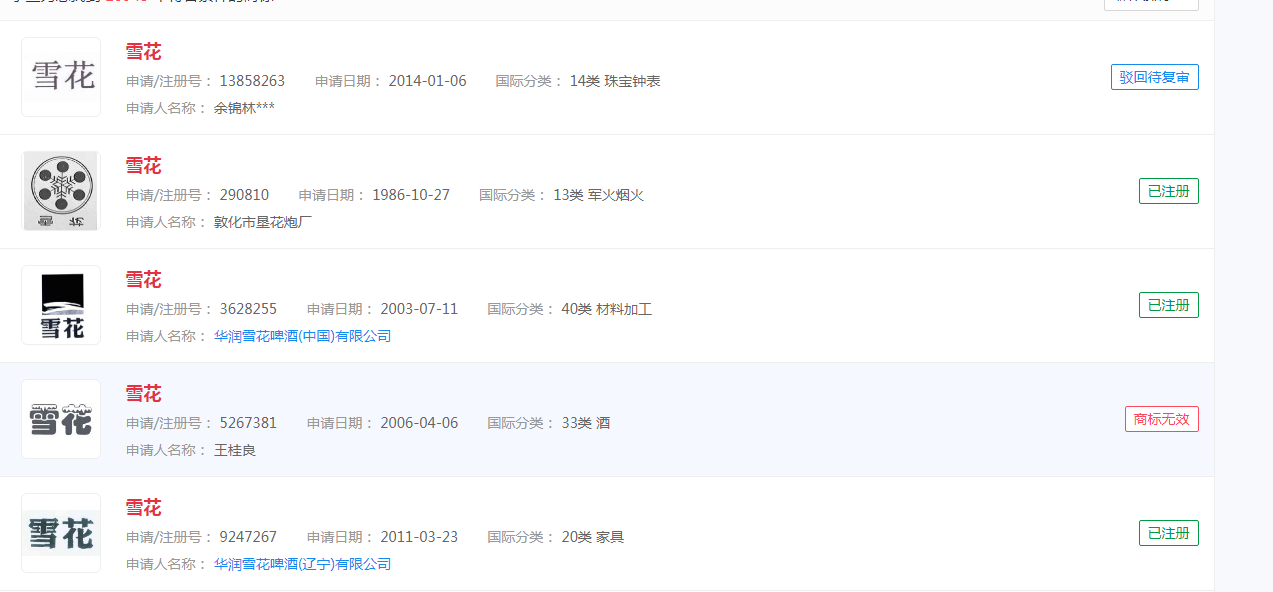
Task: Open applicant link 华润雪花啤酒(中国)有限公司
Action: point(302,336)
